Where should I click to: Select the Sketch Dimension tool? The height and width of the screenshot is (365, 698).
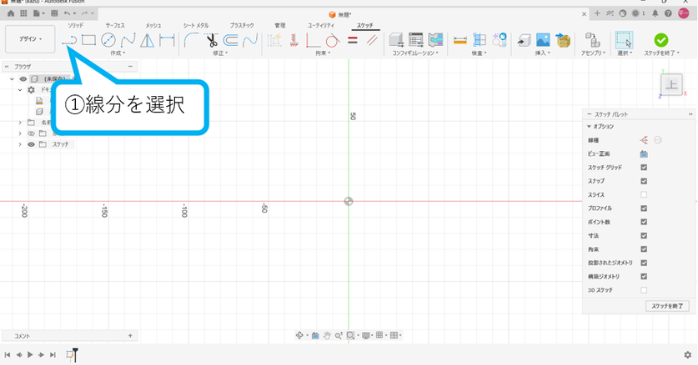167,41
